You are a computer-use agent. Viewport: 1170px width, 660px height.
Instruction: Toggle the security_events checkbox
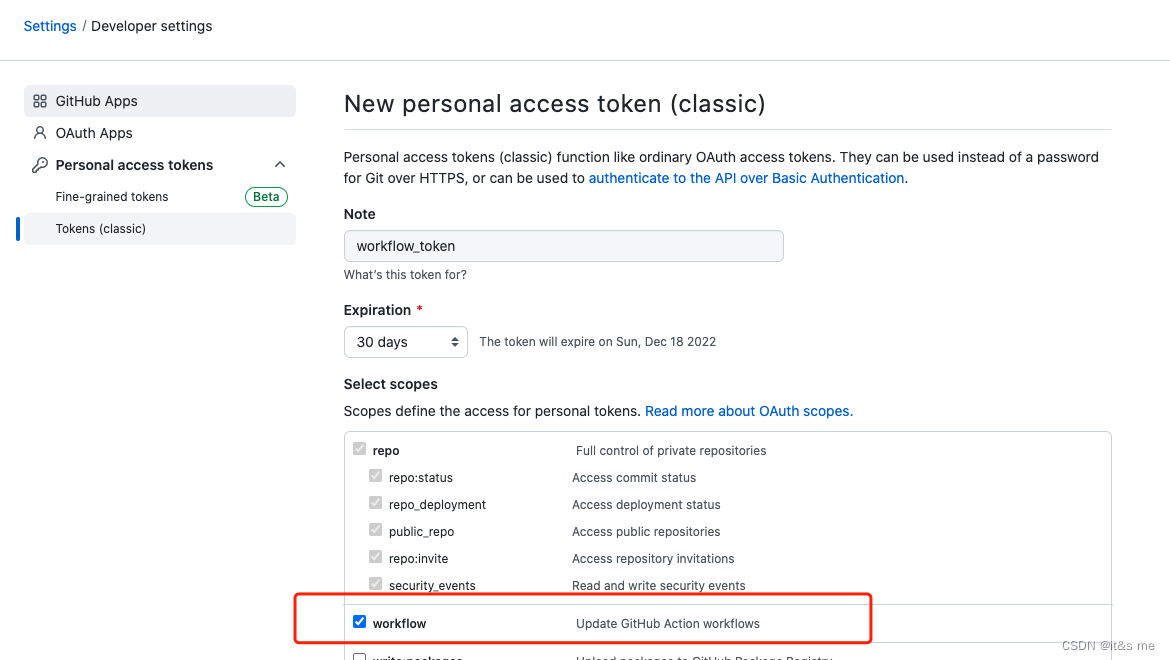pos(375,583)
